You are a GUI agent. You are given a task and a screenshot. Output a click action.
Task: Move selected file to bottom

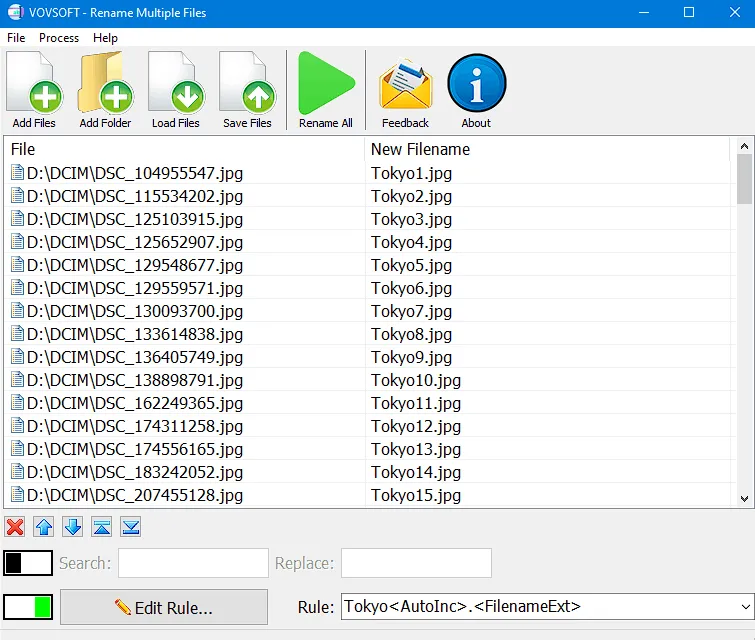point(131,527)
